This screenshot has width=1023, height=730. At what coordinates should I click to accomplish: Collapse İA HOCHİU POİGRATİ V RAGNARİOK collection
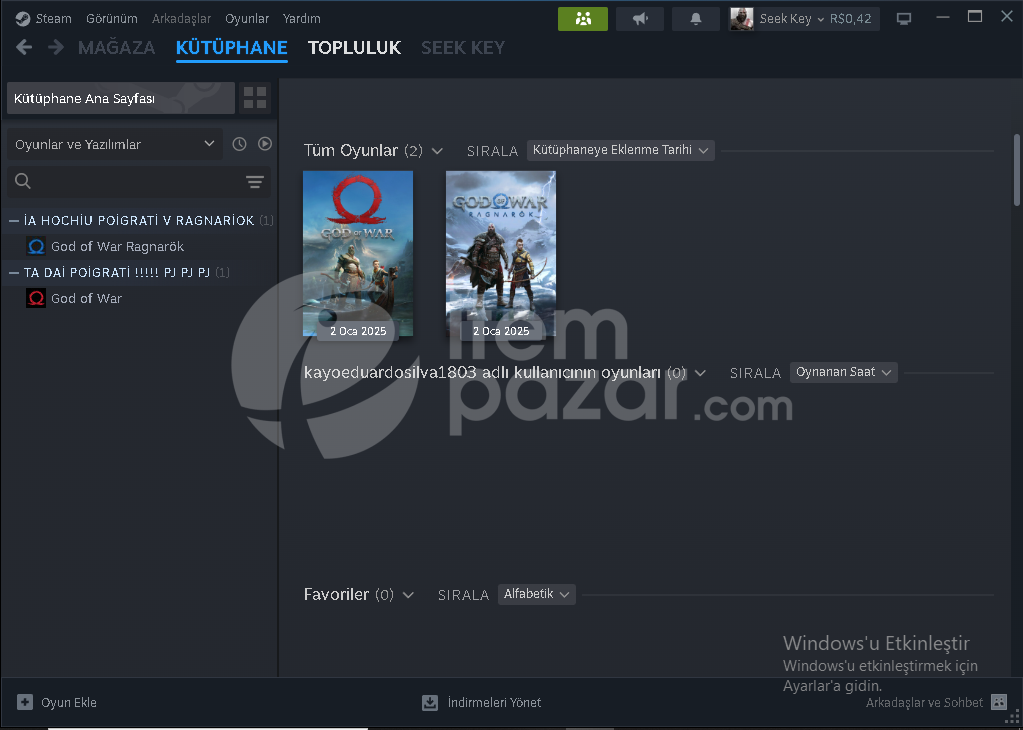14,221
